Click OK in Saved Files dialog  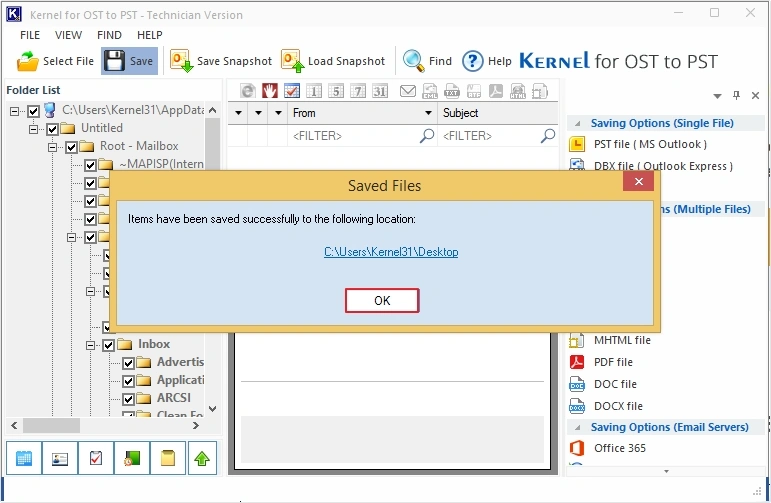(382, 300)
